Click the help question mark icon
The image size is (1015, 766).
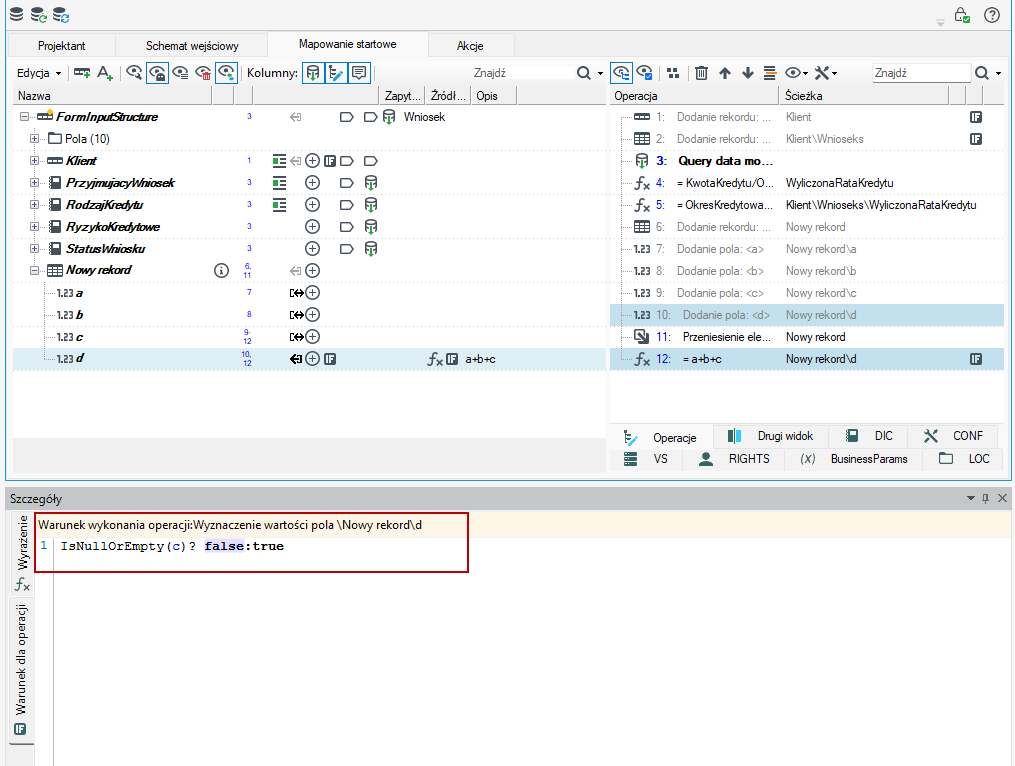(992, 15)
